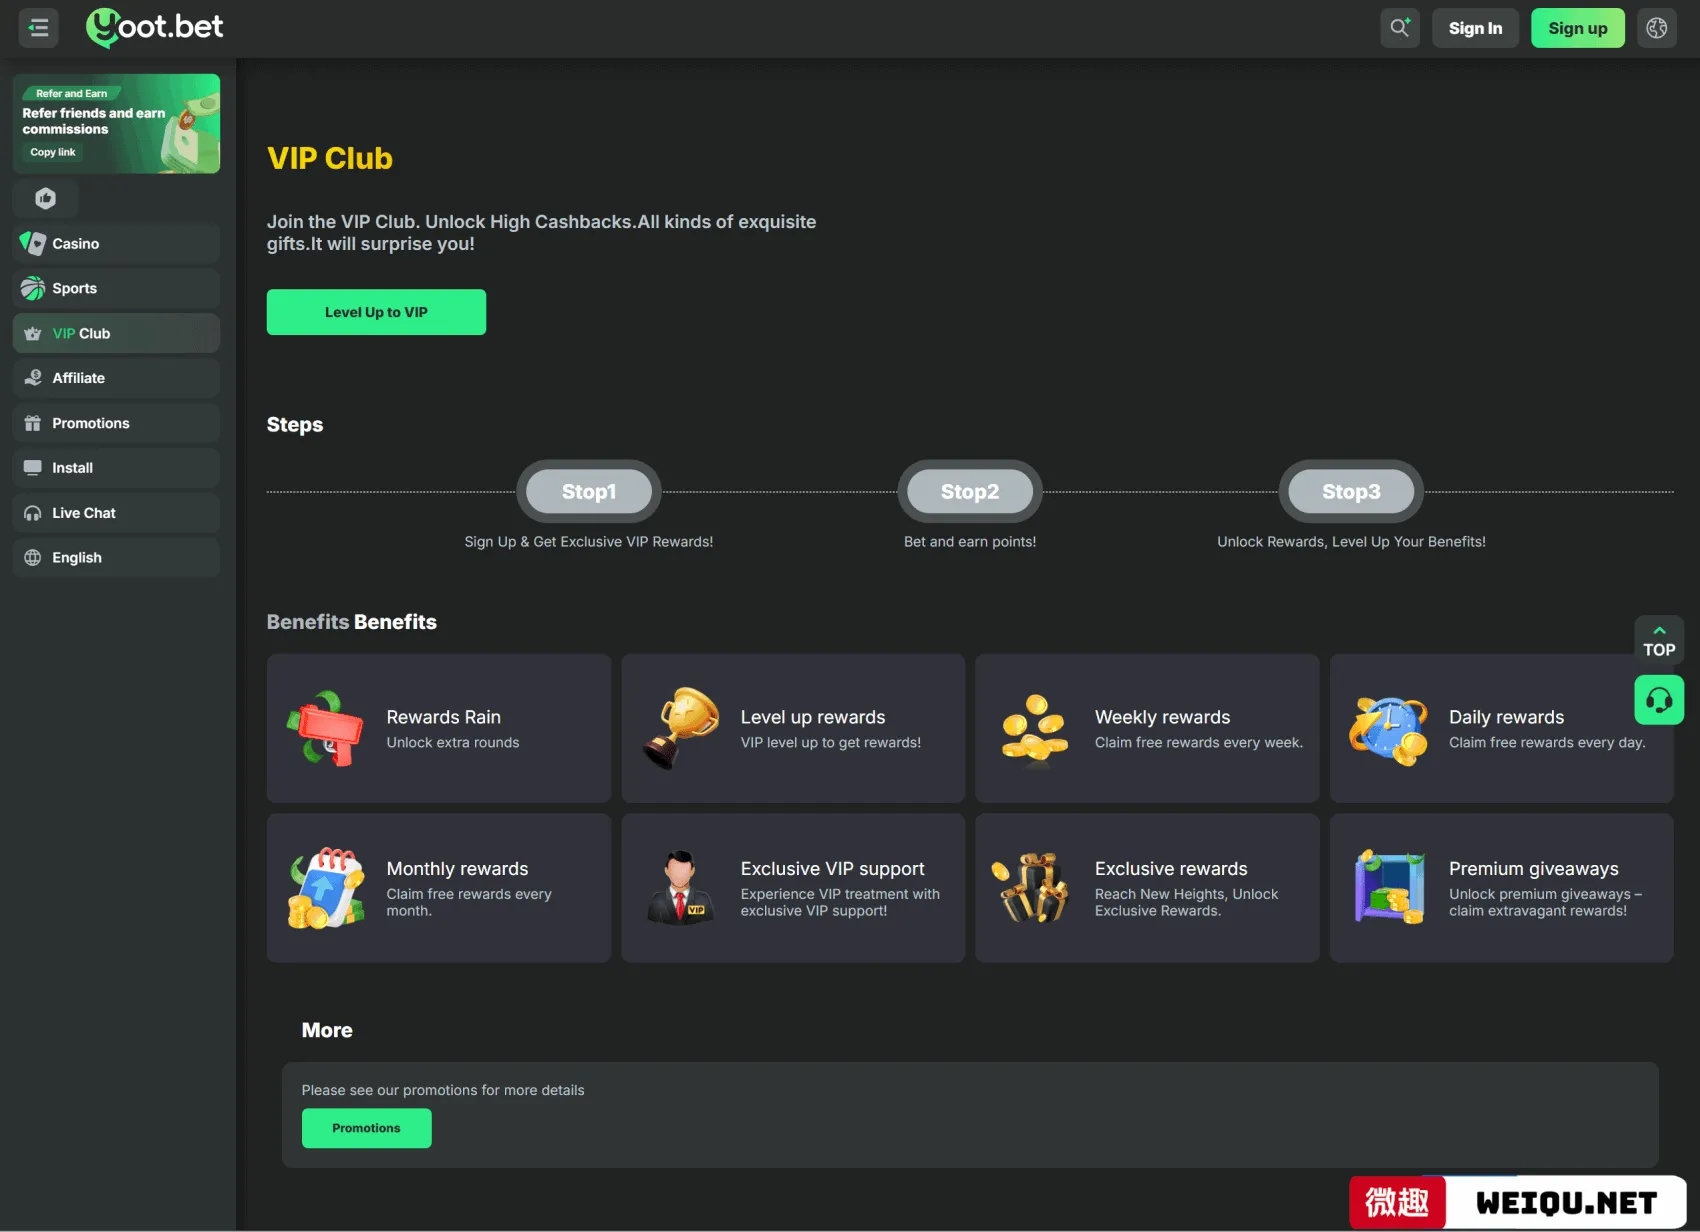Screen dimensions: 1700x1232
Task: Click the 'Rewards Rain' card title
Action: click(x=444, y=717)
